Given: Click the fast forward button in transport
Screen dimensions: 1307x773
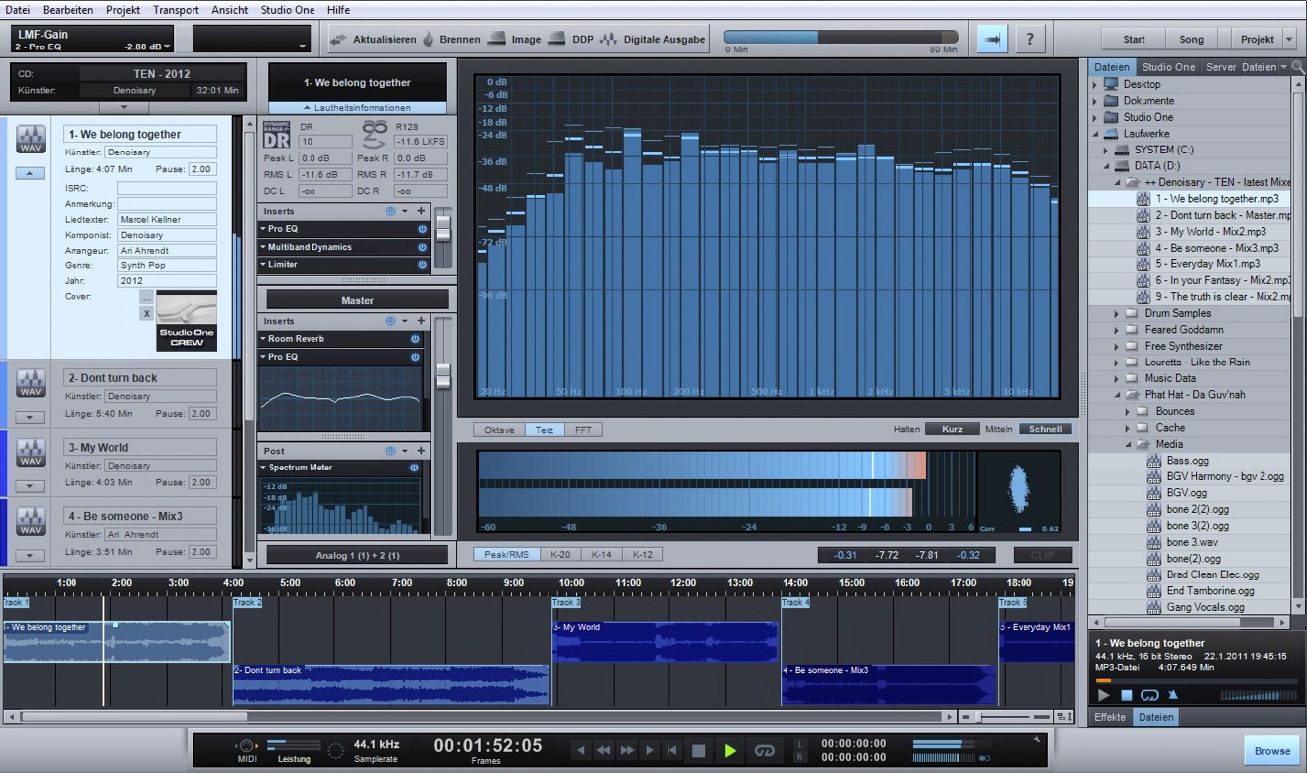Looking at the screenshot, I should tap(627, 750).
